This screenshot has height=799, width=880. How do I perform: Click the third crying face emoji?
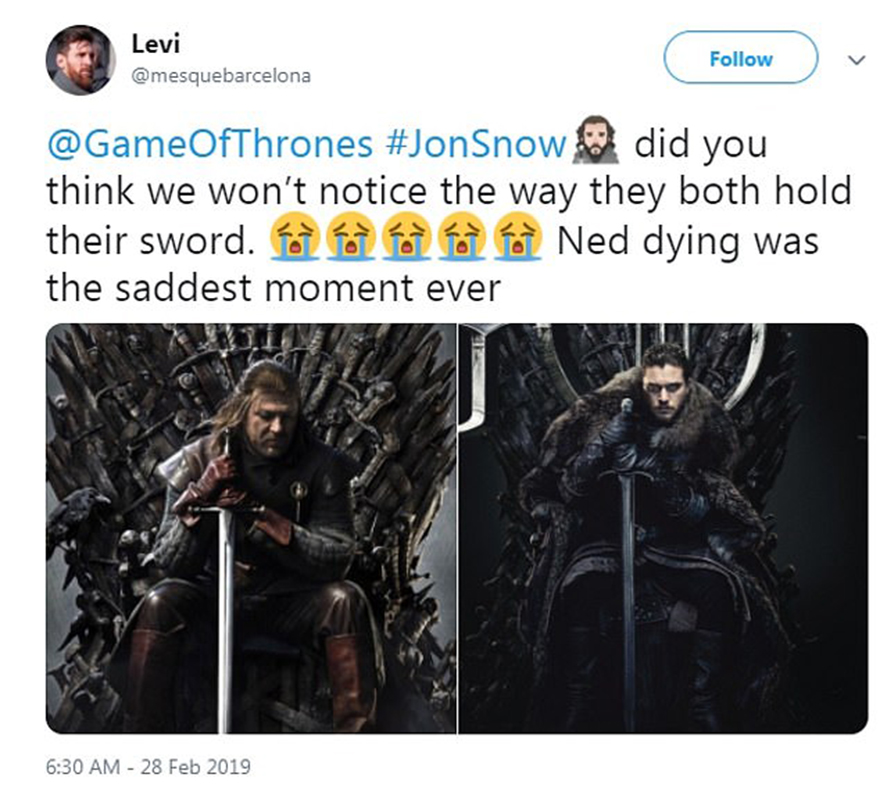click(x=400, y=241)
